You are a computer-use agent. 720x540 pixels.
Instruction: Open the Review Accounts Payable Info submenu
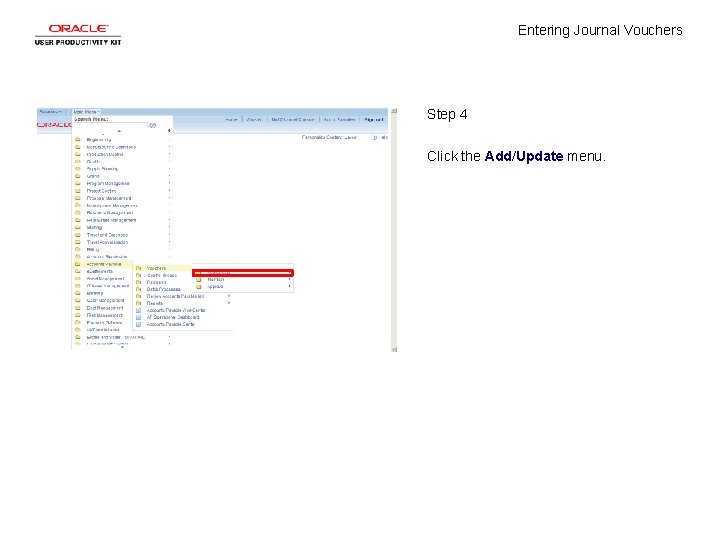point(175,297)
